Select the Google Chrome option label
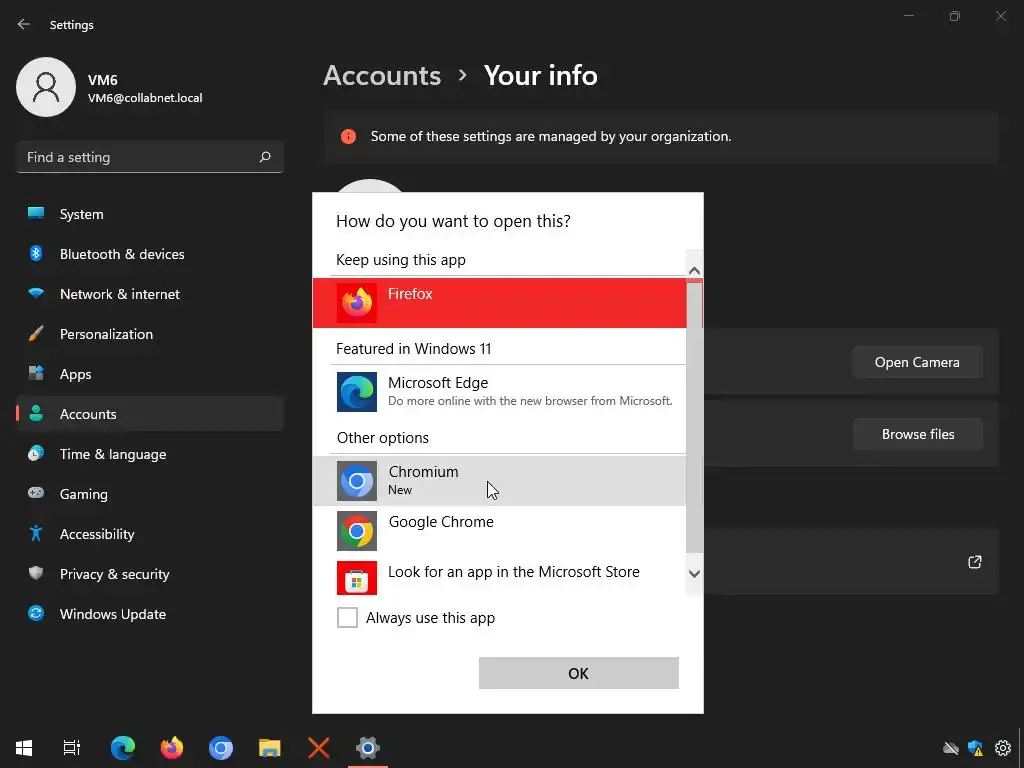 [x=441, y=522]
